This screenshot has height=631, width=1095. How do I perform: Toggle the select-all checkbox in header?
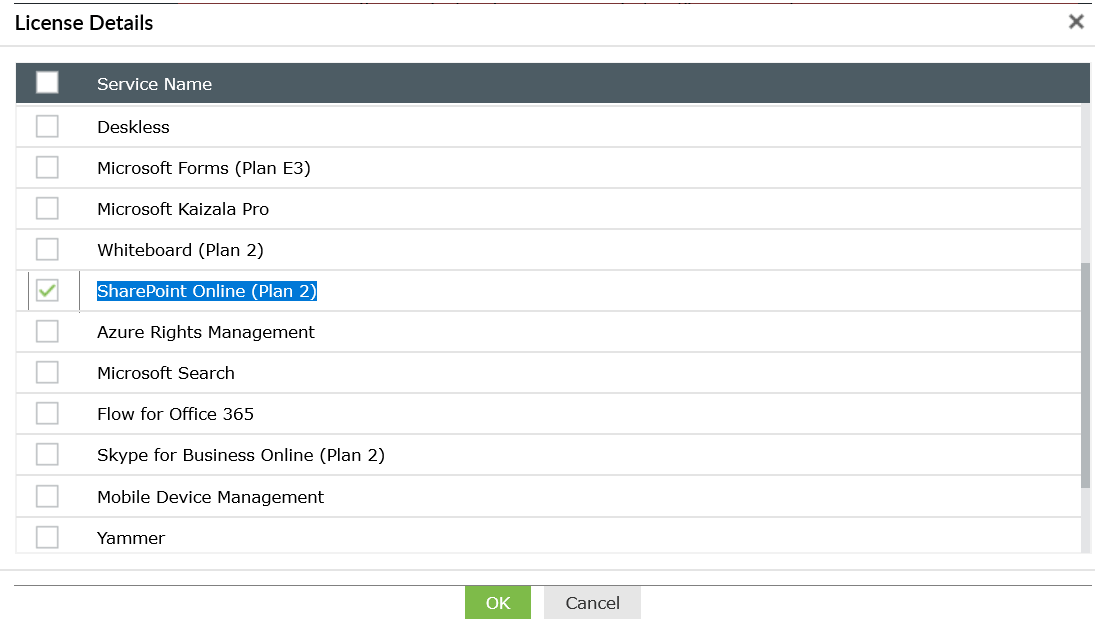(x=47, y=83)
